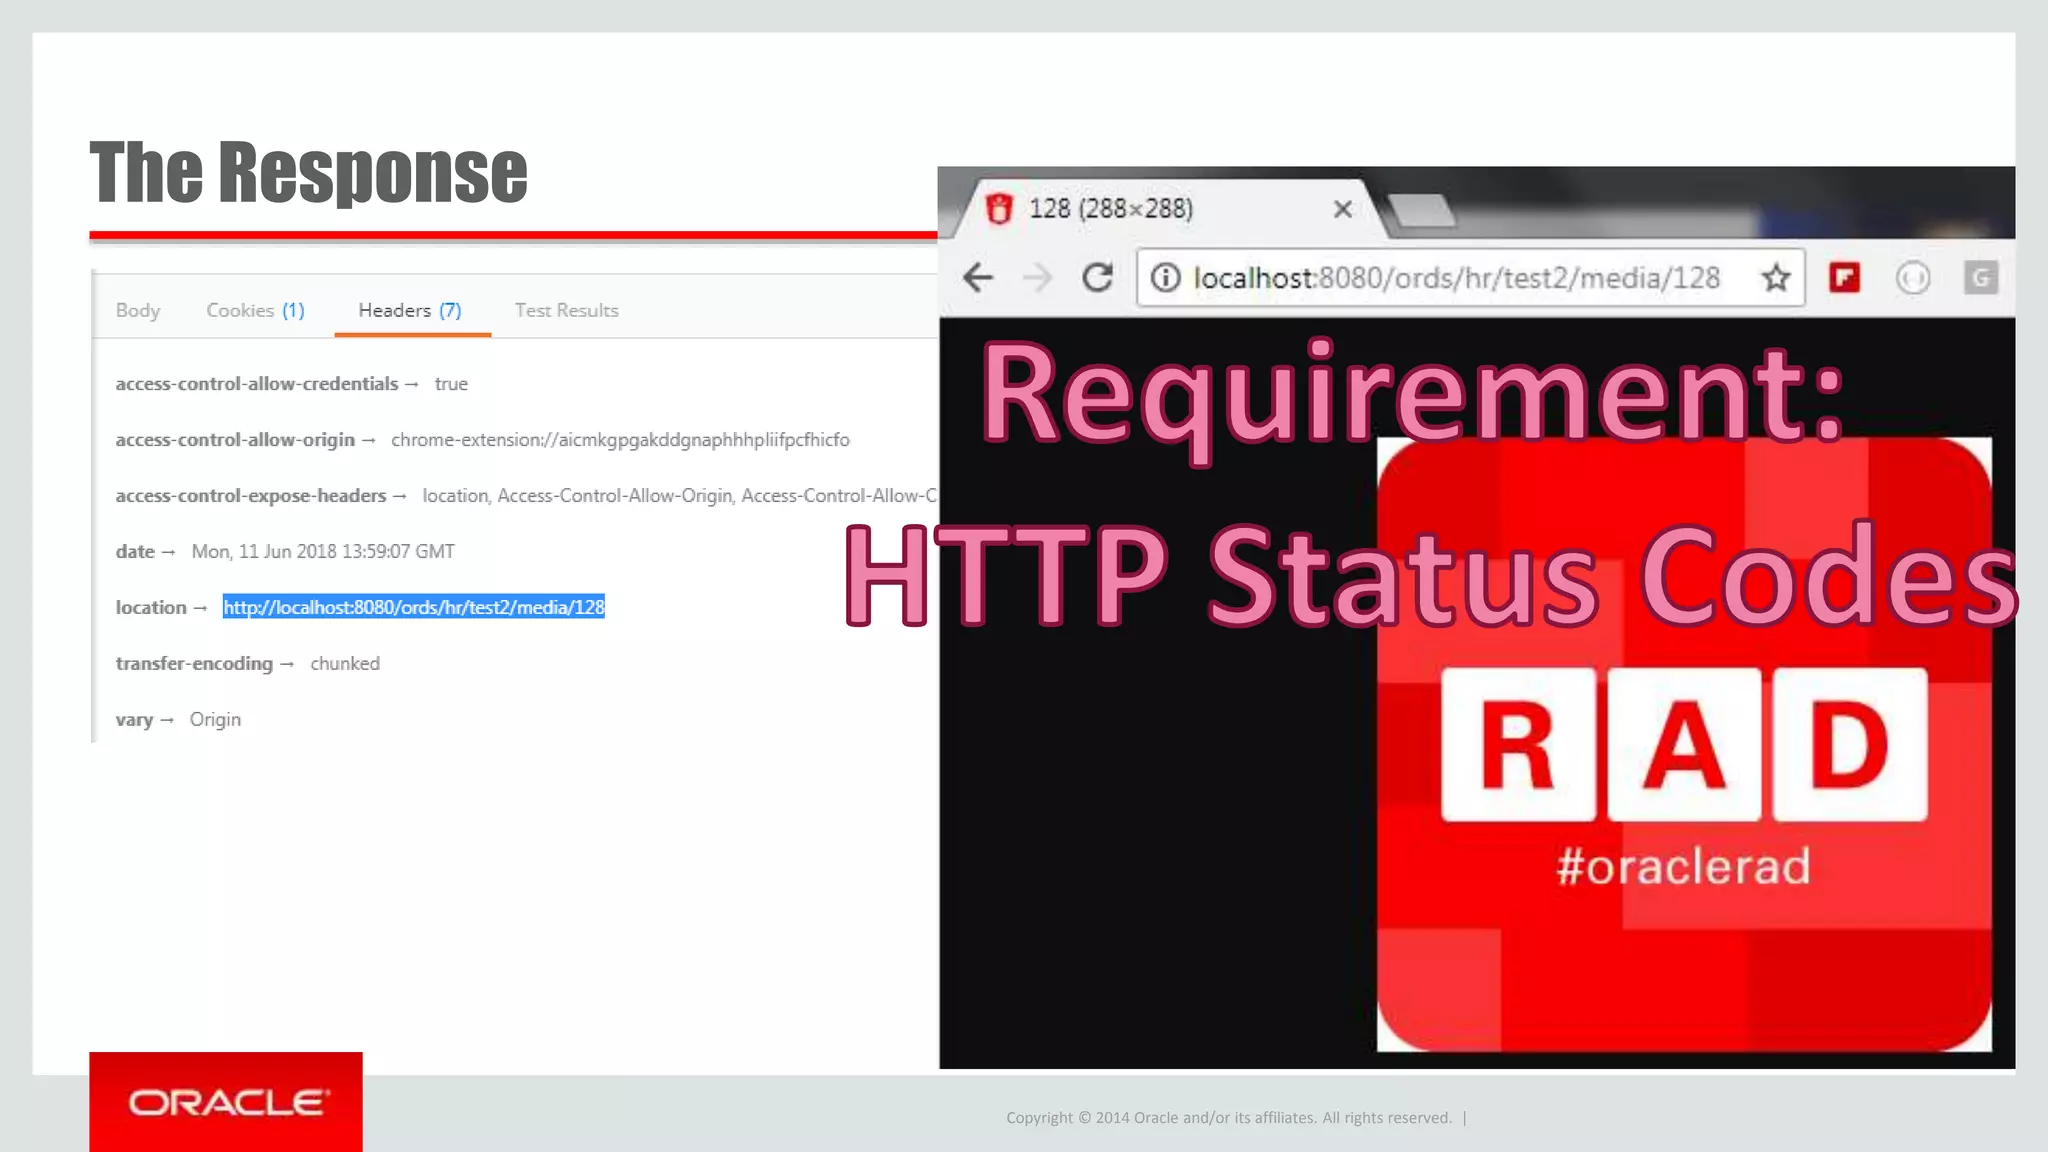Select the 128 (288×288) browser tab

(x=1165, y=209)
